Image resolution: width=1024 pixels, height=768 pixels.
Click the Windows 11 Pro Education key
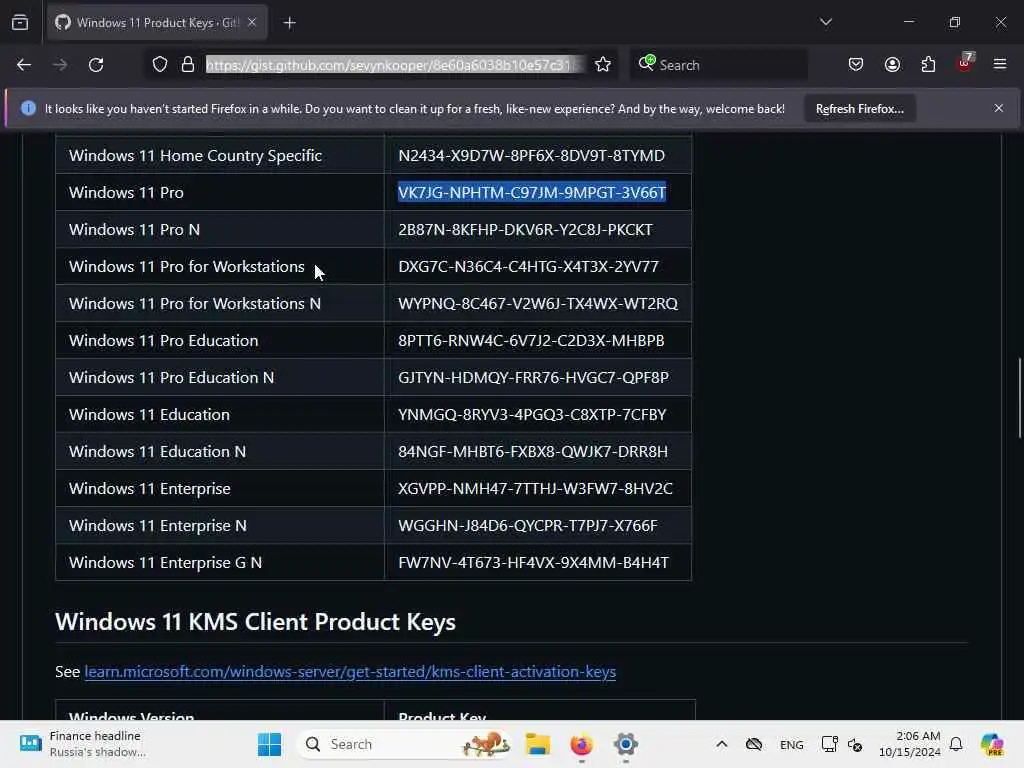click(x=531, y=341)
